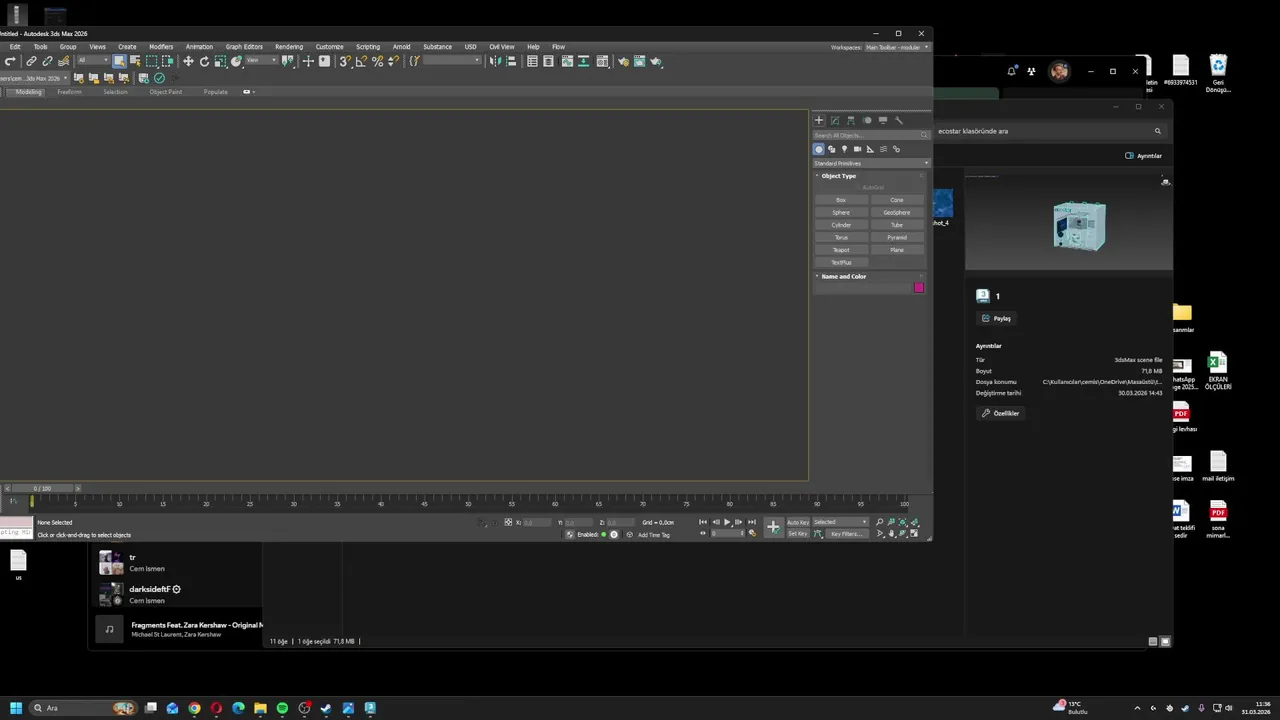The image size is (1280, 720).
Task: Open the Utilities wrench panel tab
Action: click(899, 120)
